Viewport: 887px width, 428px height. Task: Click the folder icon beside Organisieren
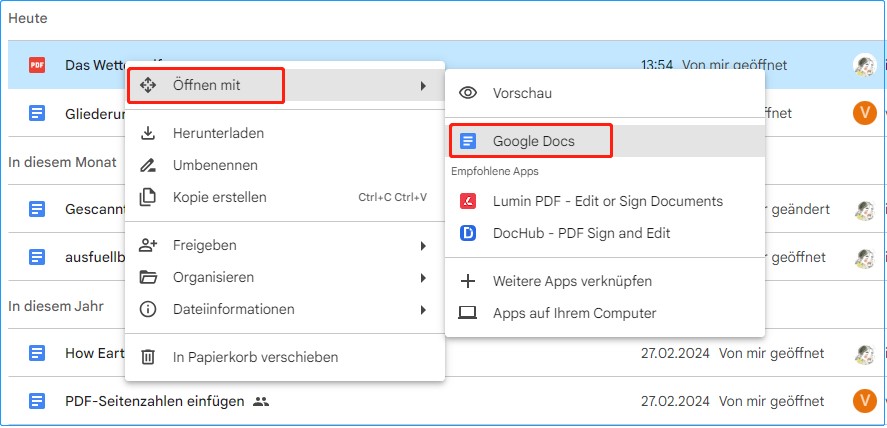[x=148, y=278]
